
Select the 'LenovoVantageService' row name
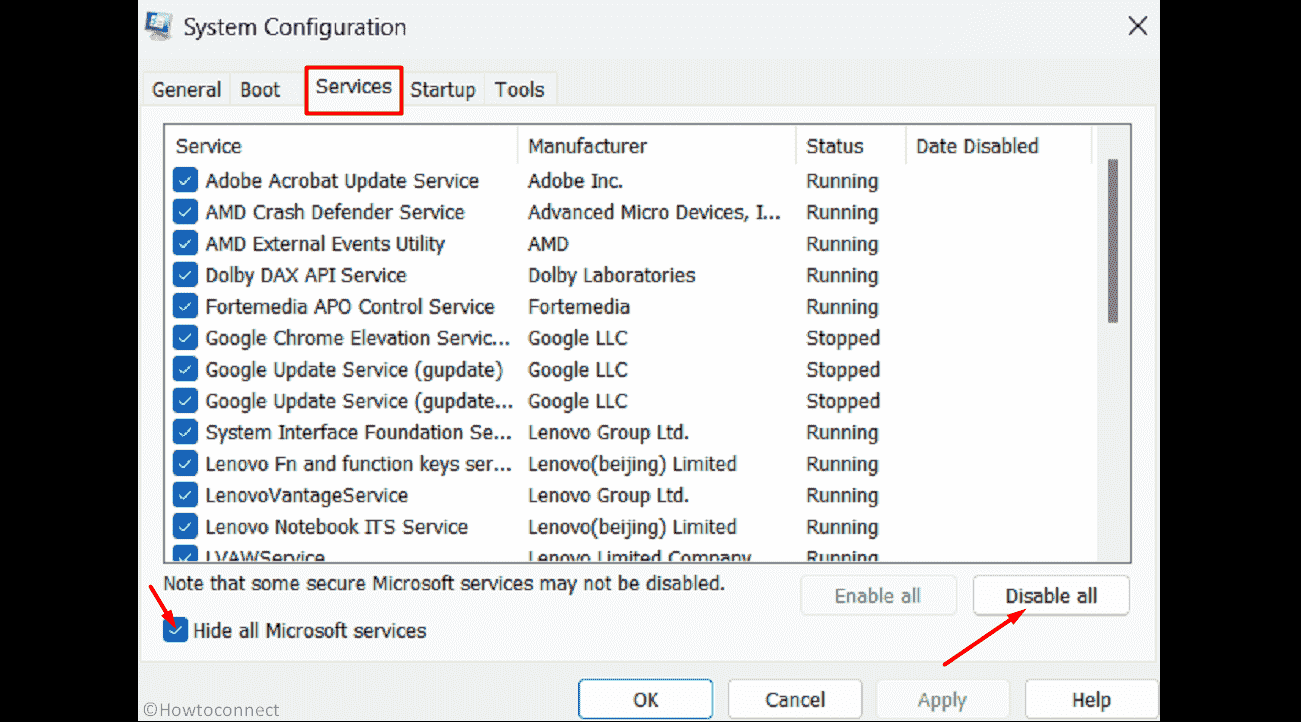click(x=307, y=496)
